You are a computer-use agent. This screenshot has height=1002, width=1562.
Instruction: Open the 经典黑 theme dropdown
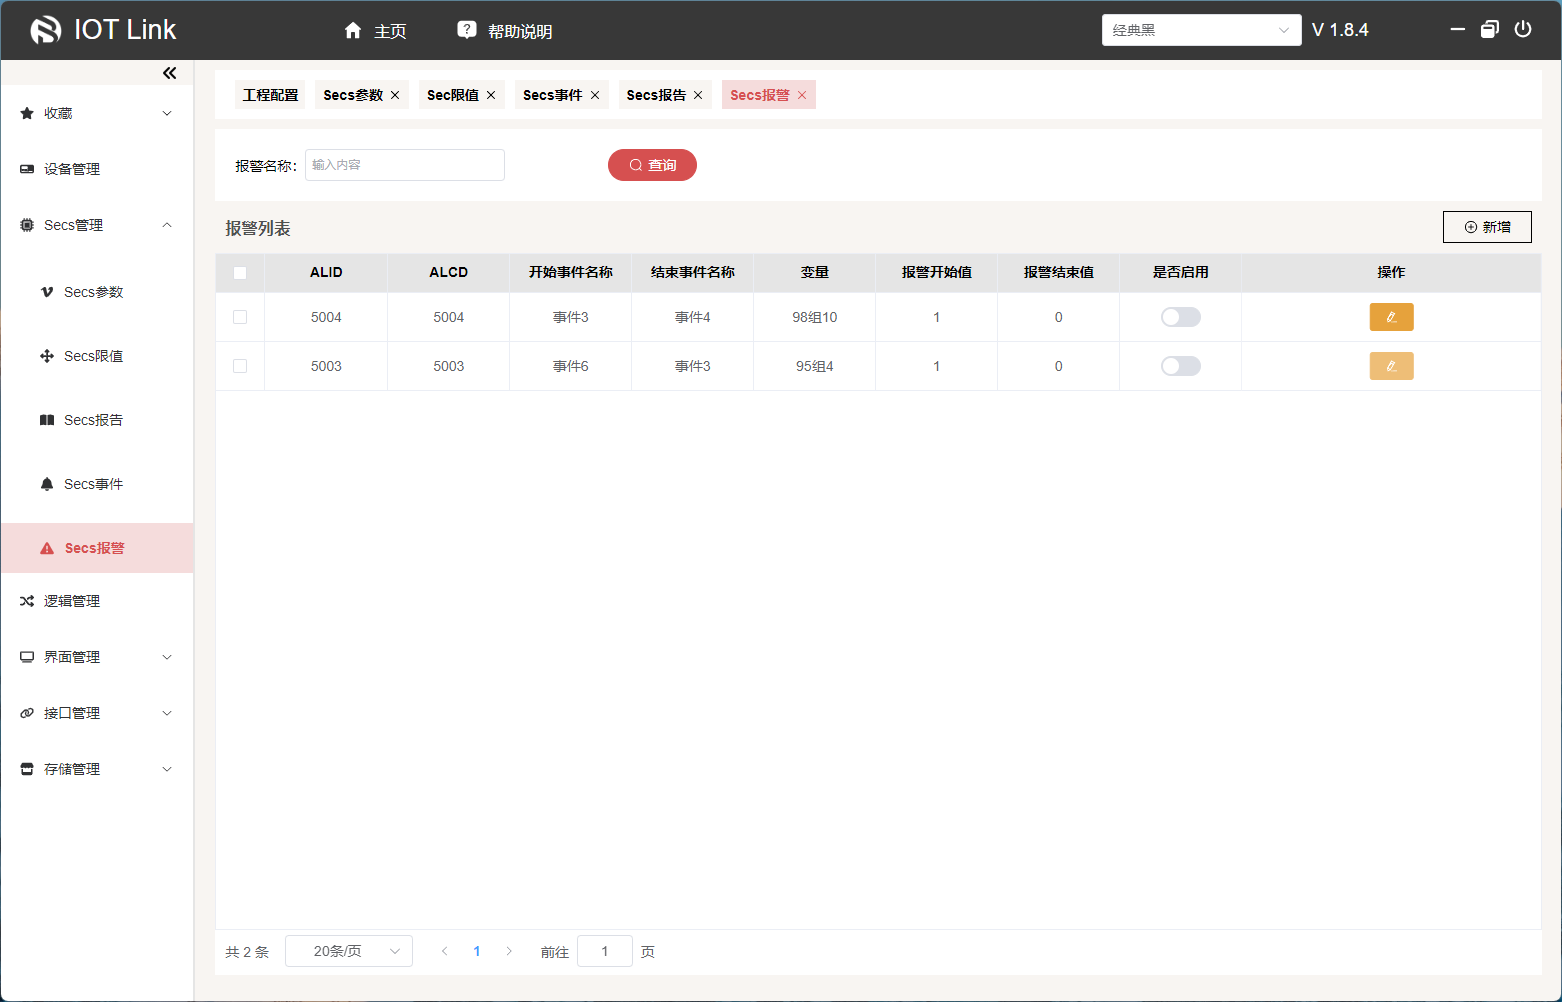pos(1202,30)
